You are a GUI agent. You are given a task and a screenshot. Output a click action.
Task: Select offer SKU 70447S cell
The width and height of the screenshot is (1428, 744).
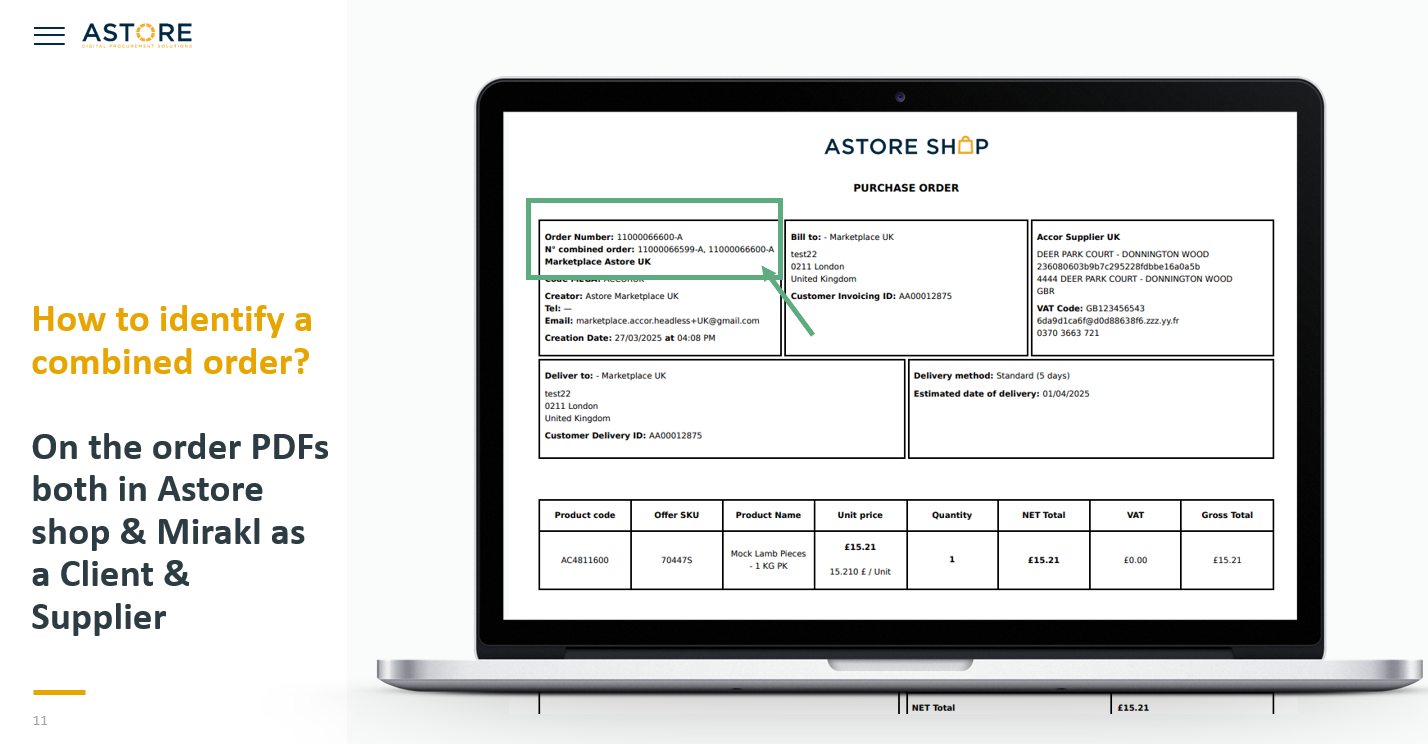click(676, 560)
